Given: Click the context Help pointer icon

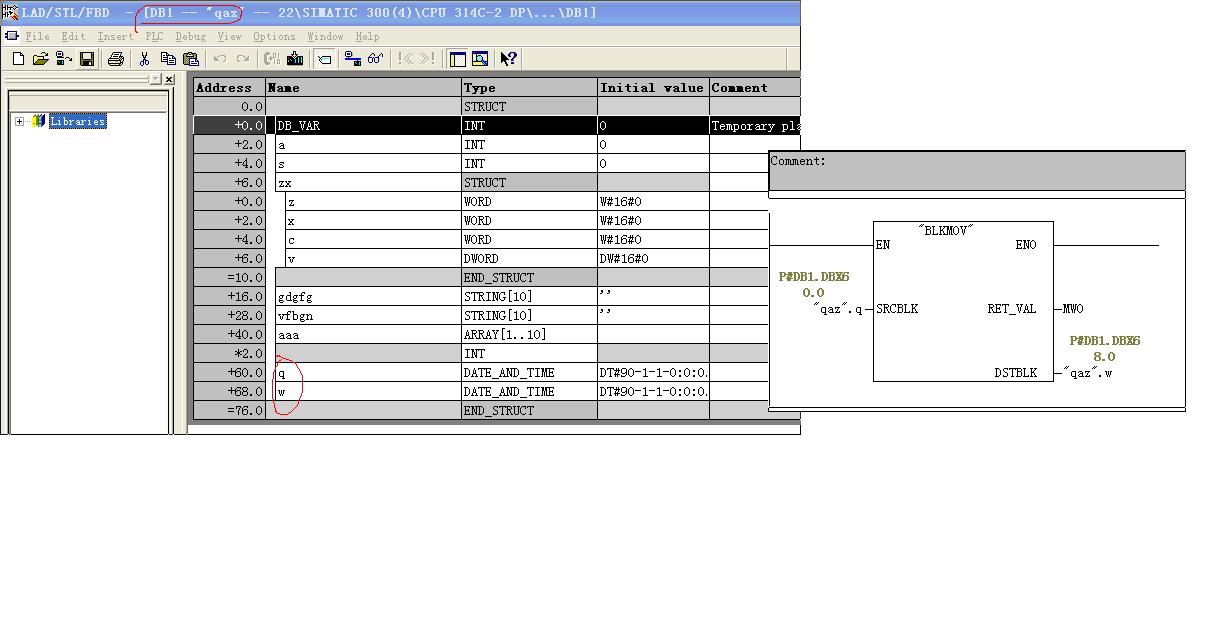Looking at the screenshot, I should point(509,59).
